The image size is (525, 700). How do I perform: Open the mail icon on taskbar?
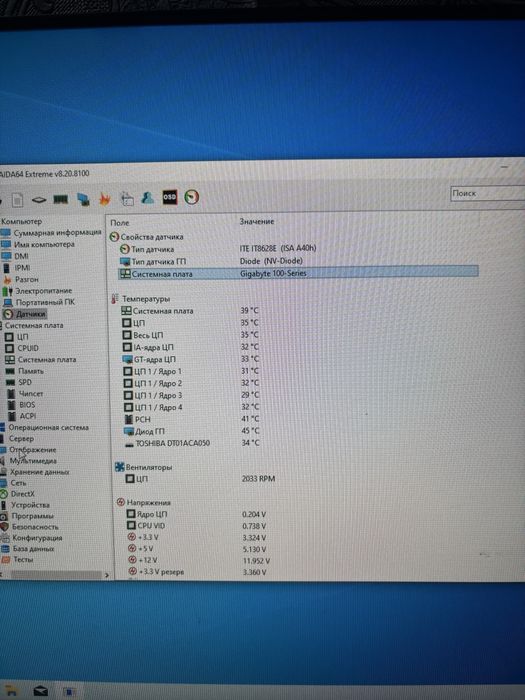coord(41,692)
